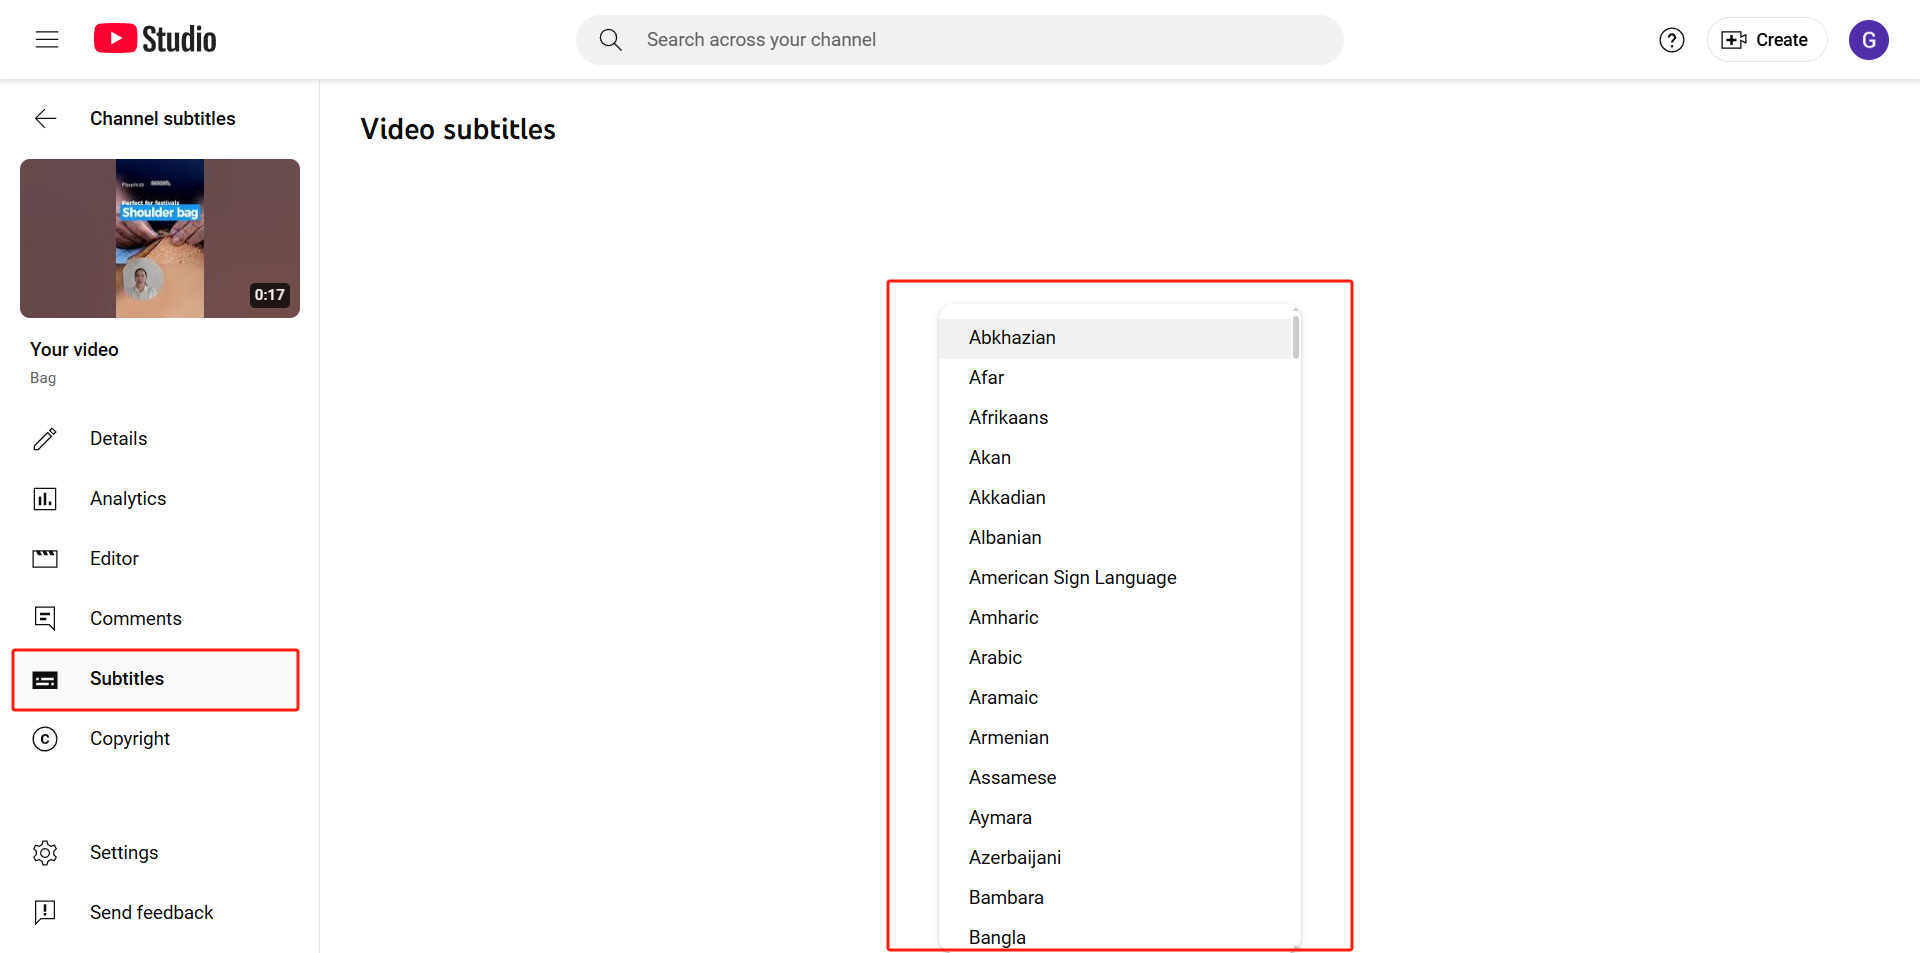Click the Create button

pyautogui.click(x=1766, y=40)
